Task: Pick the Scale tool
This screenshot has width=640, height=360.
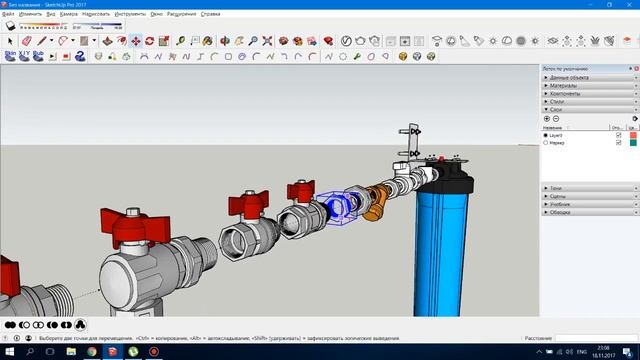Action: coord(164,41)
